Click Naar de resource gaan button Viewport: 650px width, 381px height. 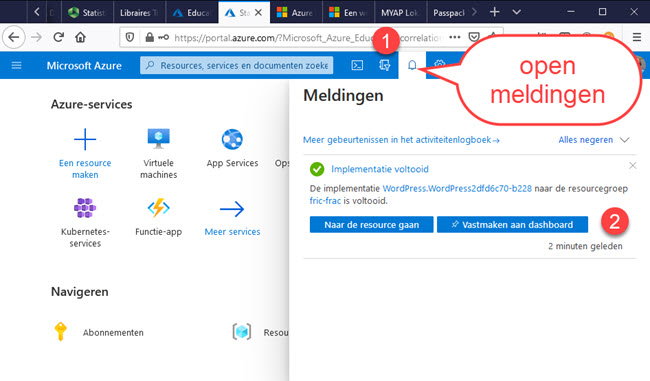(x=371, y=225)
